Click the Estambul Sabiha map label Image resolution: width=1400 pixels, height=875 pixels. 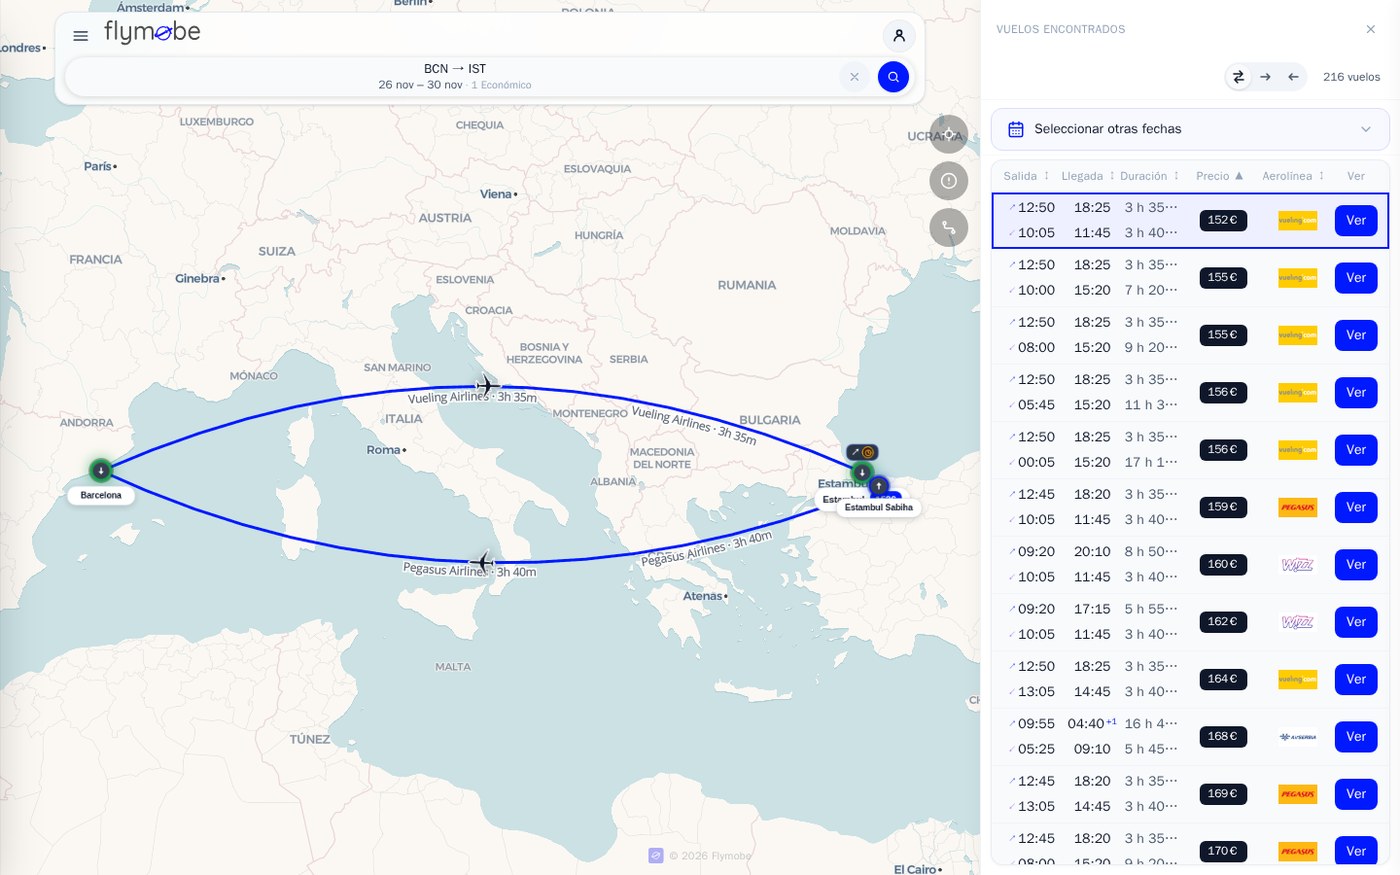pos(879,507)
